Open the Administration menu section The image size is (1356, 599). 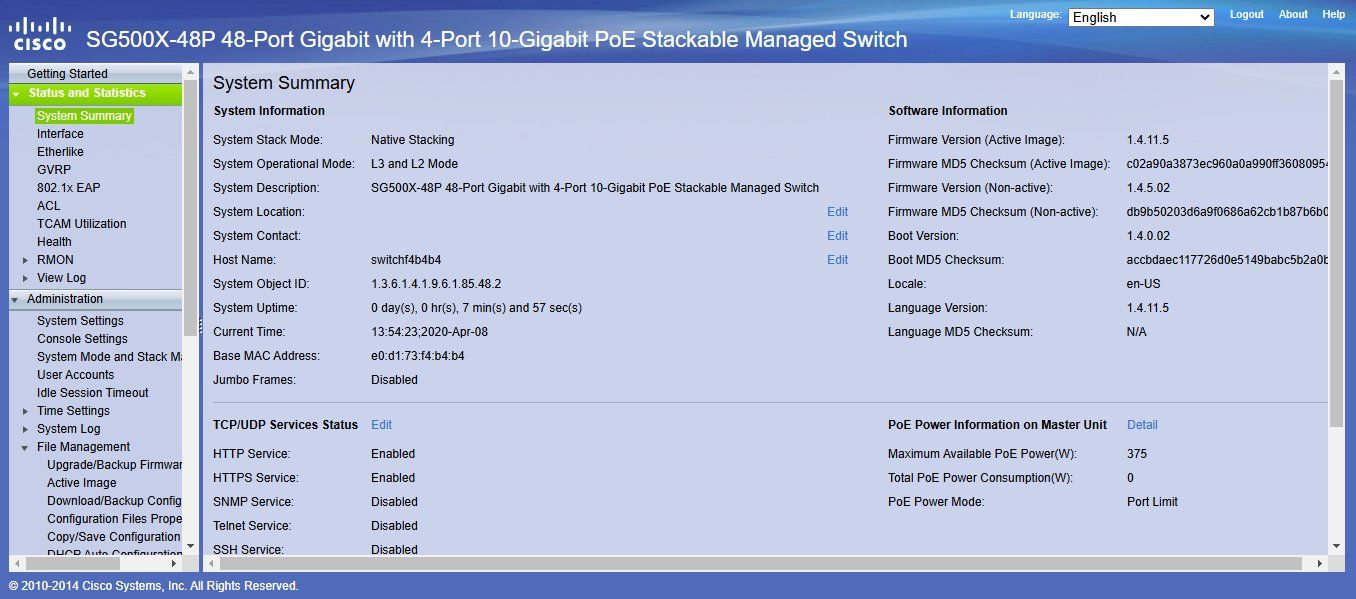65,299
